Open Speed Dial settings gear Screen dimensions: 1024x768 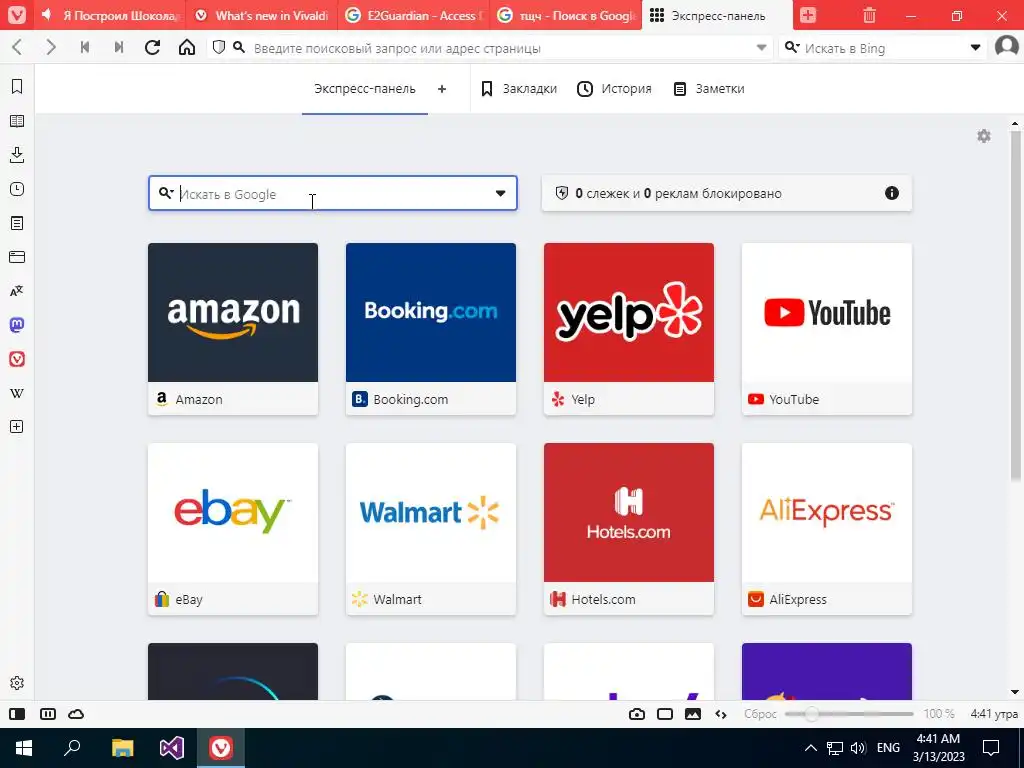click(984, 136)
